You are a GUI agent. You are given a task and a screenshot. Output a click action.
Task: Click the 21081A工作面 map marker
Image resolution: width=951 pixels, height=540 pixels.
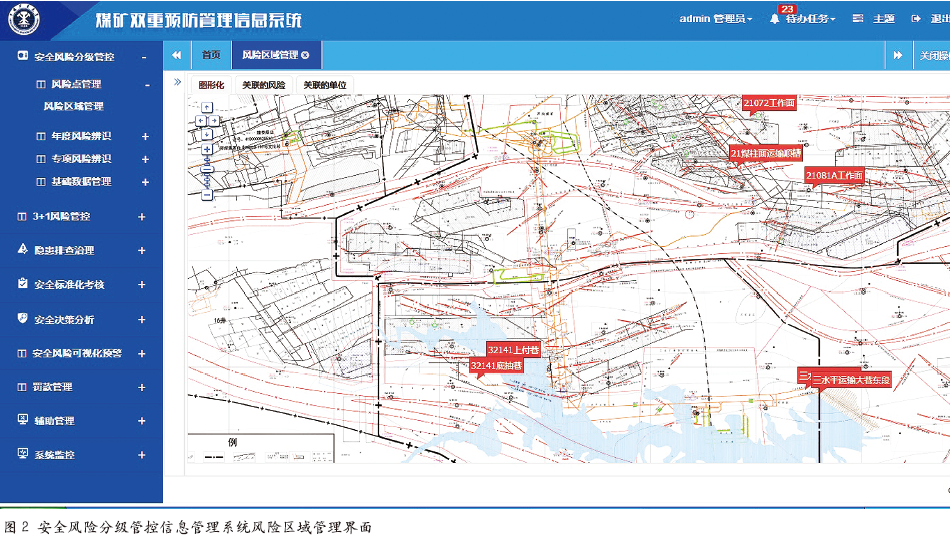834,175
